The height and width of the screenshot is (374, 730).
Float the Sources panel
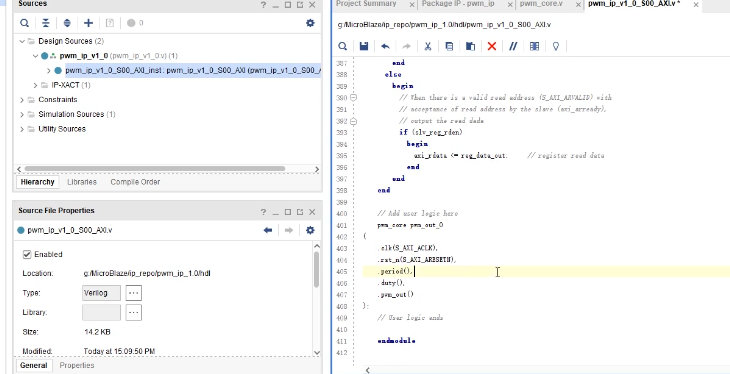(300, 5)
